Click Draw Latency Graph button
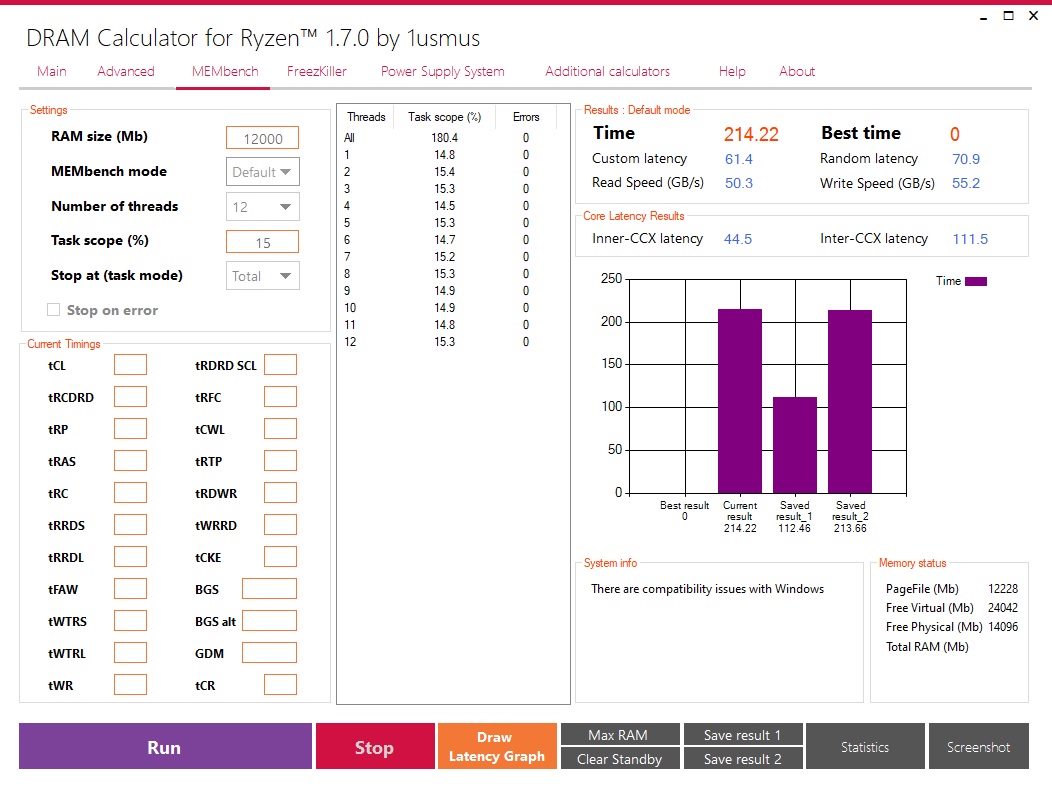The width and height of the screenshot is (1052, 790). point(497,746)
